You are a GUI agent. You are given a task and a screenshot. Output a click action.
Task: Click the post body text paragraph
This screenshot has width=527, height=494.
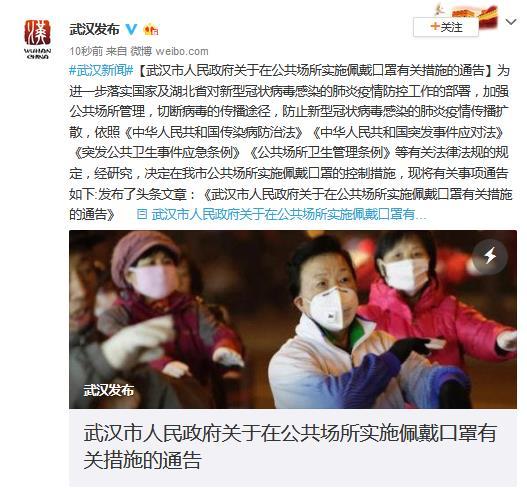[x=290, y=142]
